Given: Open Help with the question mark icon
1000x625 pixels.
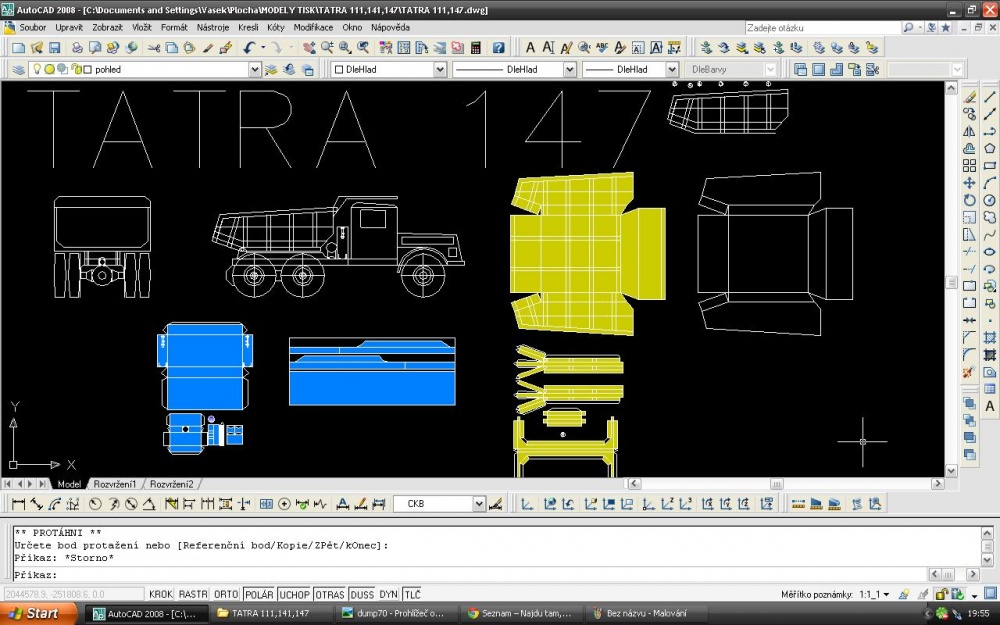Looking at the screenshot, I should 499,48.
